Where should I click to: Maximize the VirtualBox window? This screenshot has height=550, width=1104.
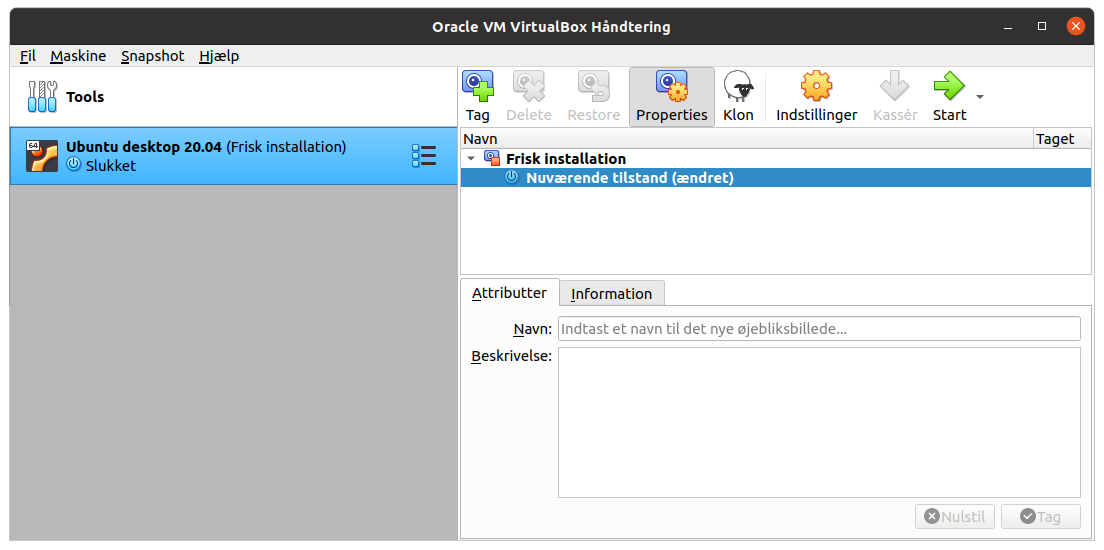(1042, 27)
